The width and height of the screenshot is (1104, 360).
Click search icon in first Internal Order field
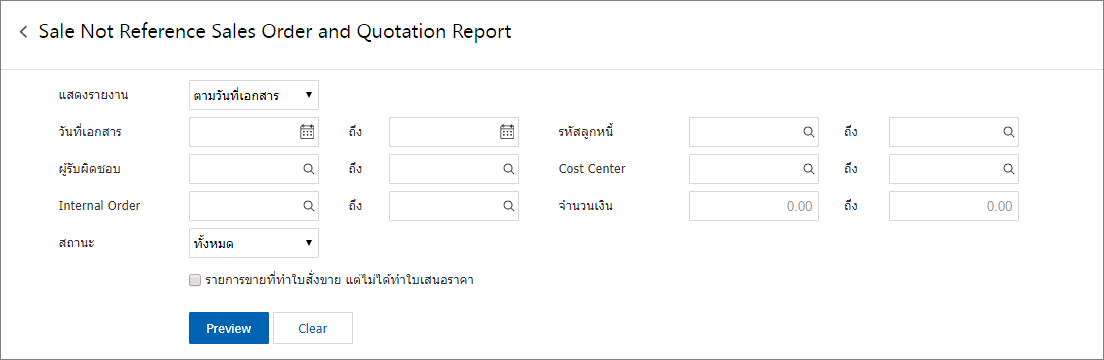pos(308,206)
